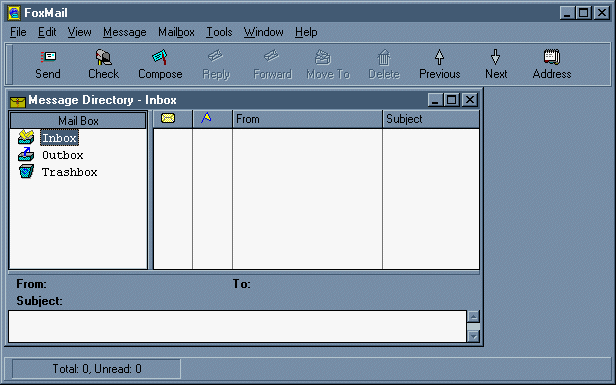
Task: Open the Message menu
Action: pos(125,32)
